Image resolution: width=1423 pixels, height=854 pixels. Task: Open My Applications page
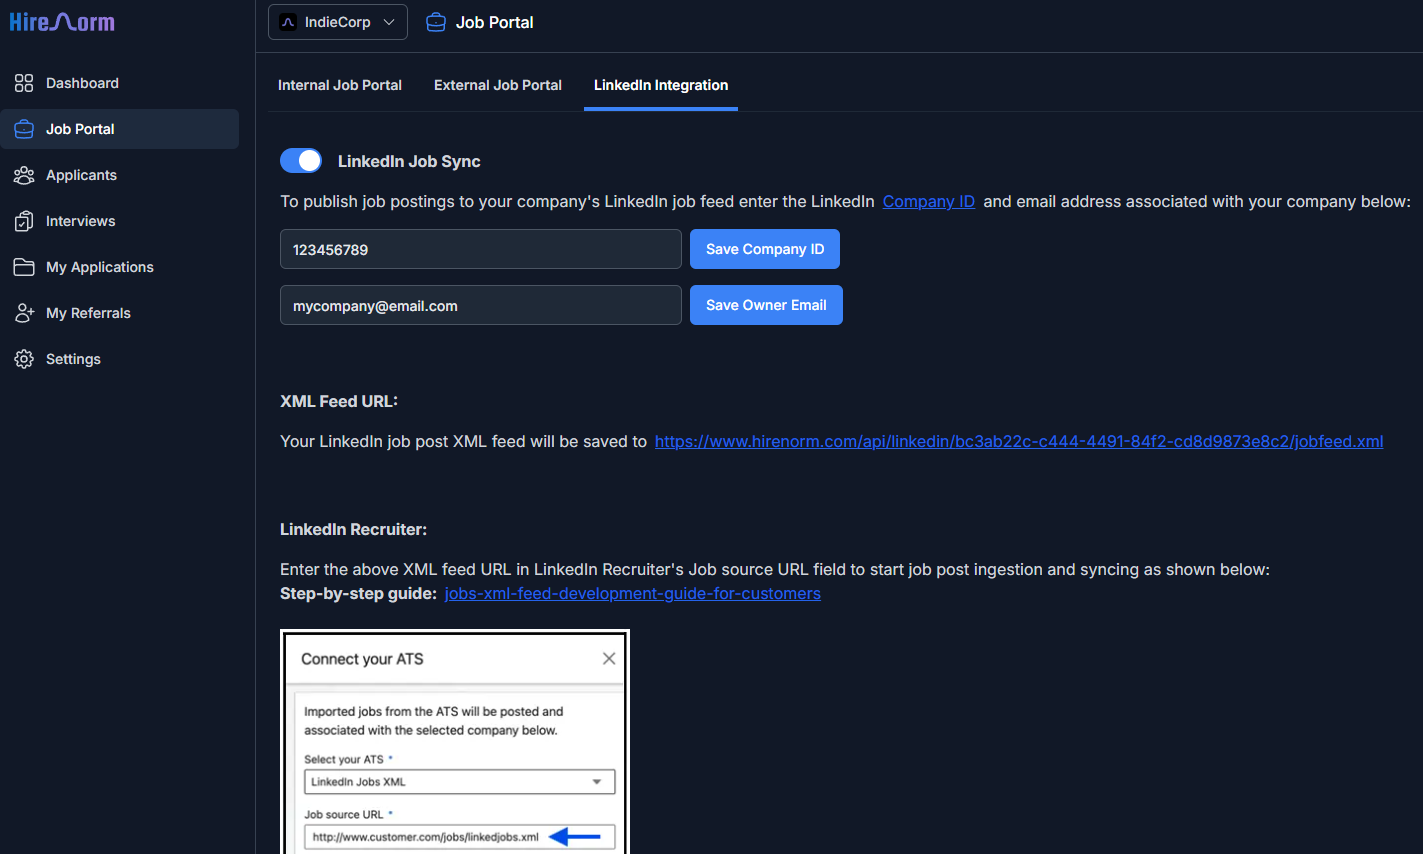[120, 267]
